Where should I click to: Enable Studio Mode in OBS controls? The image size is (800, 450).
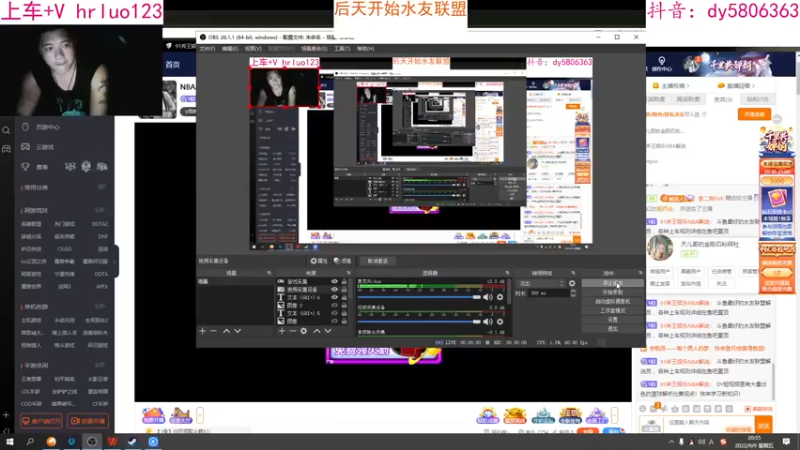612,311
